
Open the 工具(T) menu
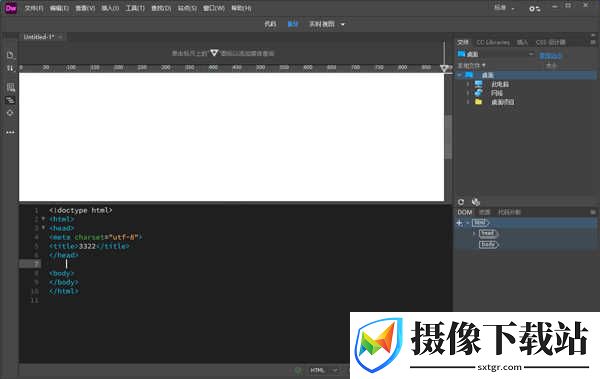point(135,8)
